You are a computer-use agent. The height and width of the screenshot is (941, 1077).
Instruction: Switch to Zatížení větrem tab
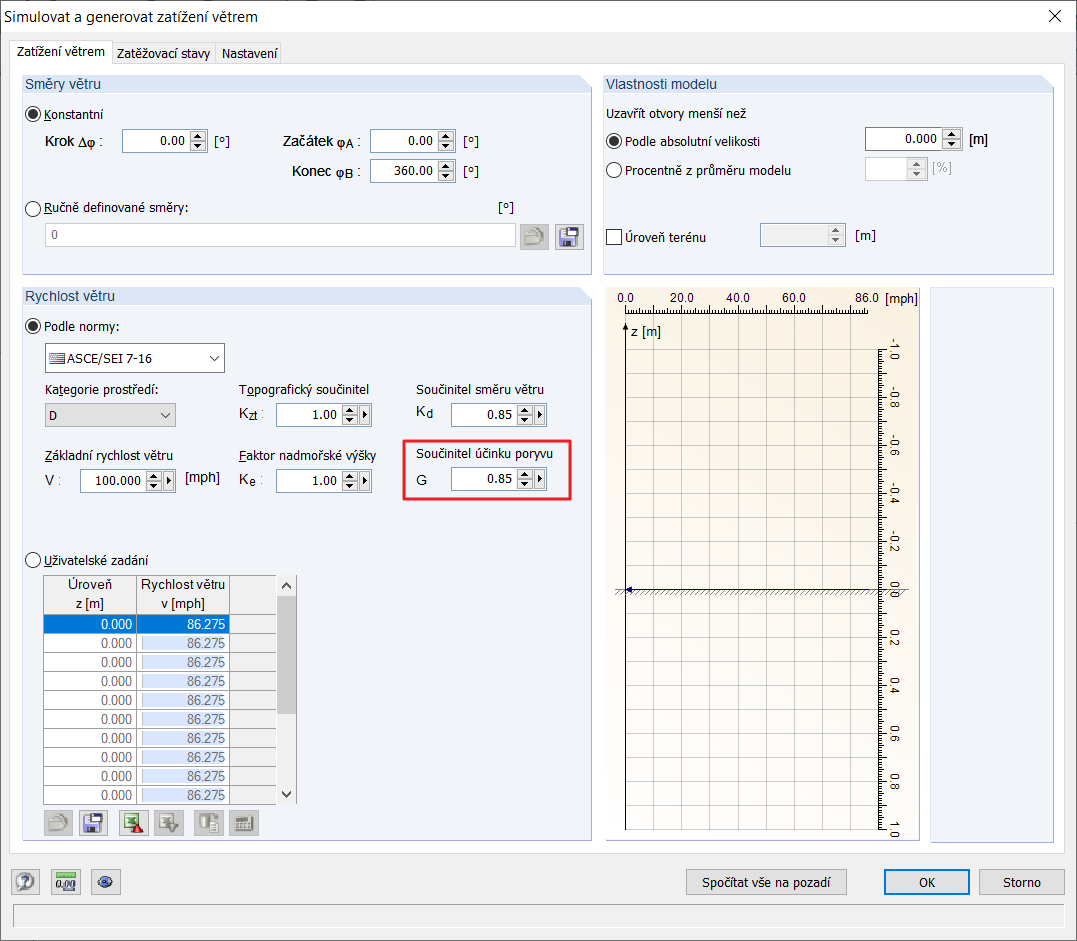(60, 52)
